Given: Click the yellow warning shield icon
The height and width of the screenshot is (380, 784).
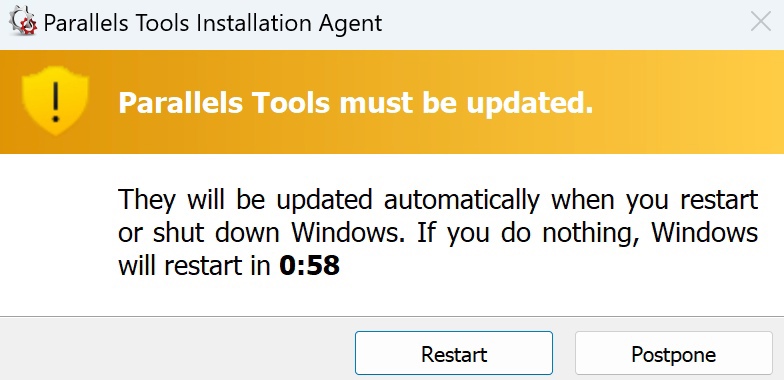Looking at the screenshot, I should click(56, 102).
